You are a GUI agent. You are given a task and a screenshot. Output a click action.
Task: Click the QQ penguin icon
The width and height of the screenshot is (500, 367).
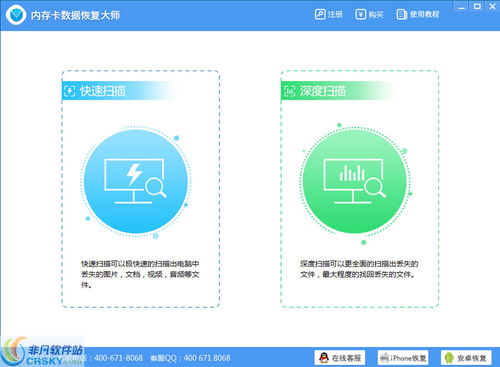point(323,358)
